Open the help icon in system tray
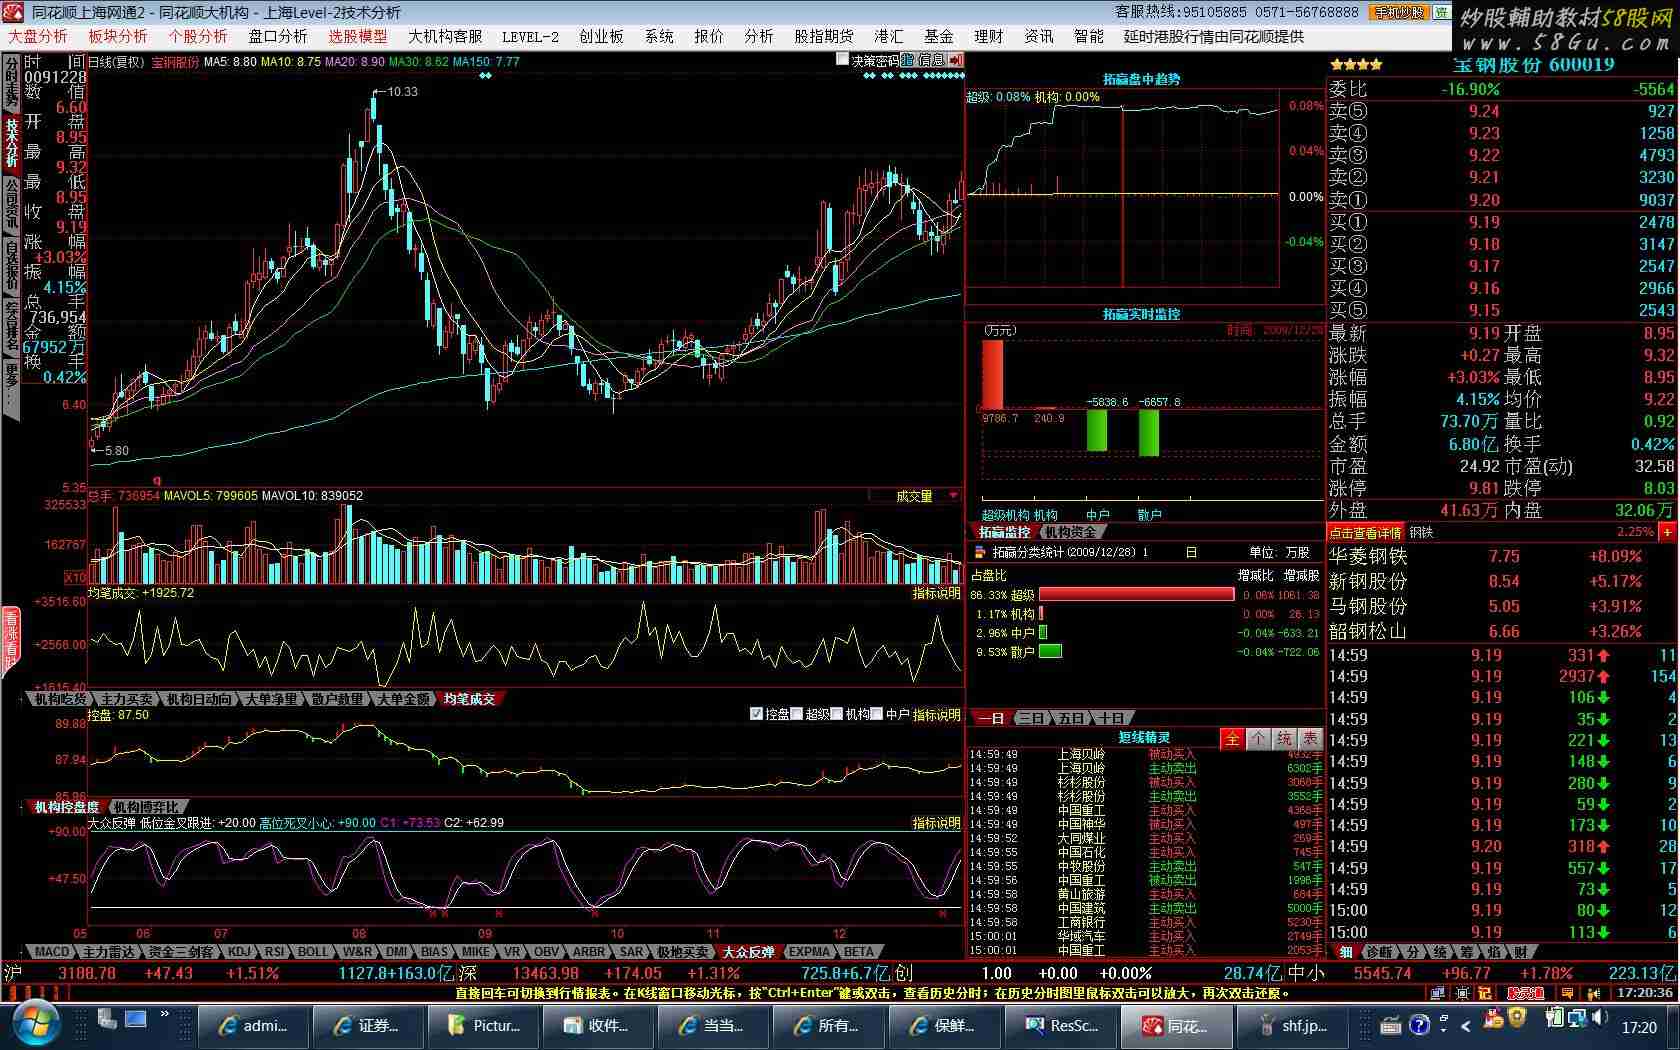This screenshot has width=1680, height=1050. 1420,1025
